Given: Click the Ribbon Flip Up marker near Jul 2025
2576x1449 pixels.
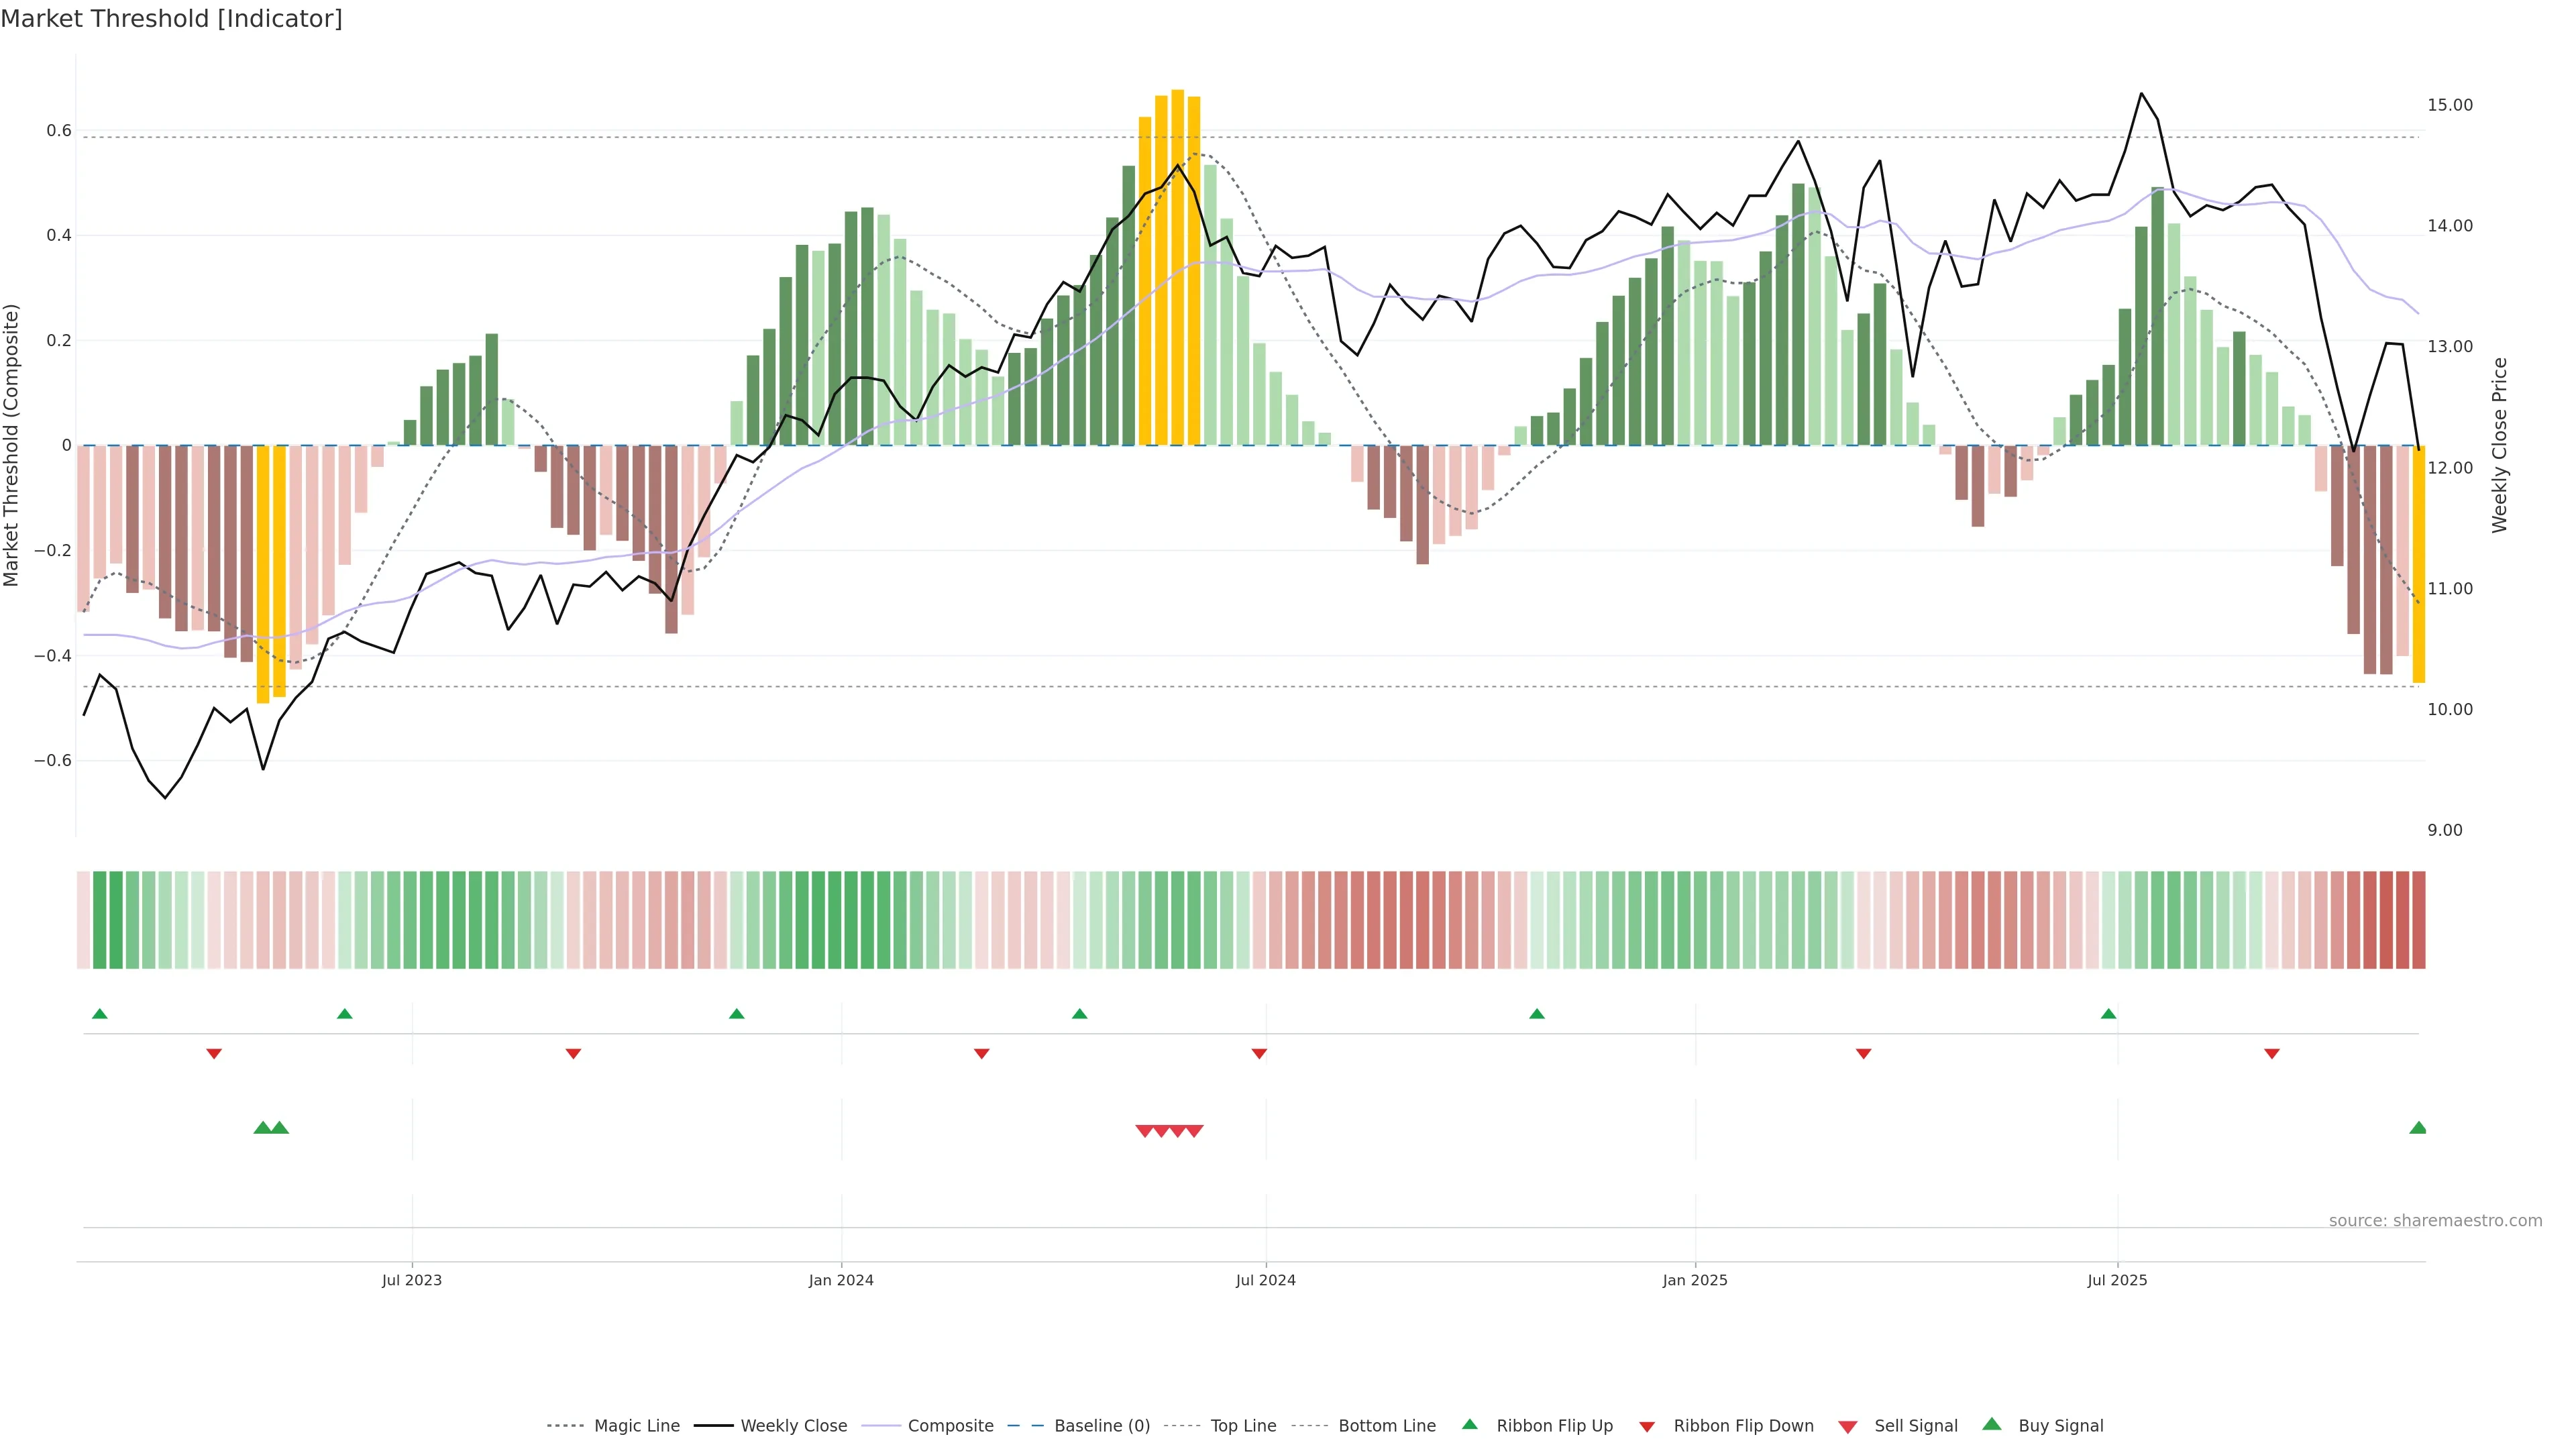Looking at the screenshot, I should point(2108,1014).
